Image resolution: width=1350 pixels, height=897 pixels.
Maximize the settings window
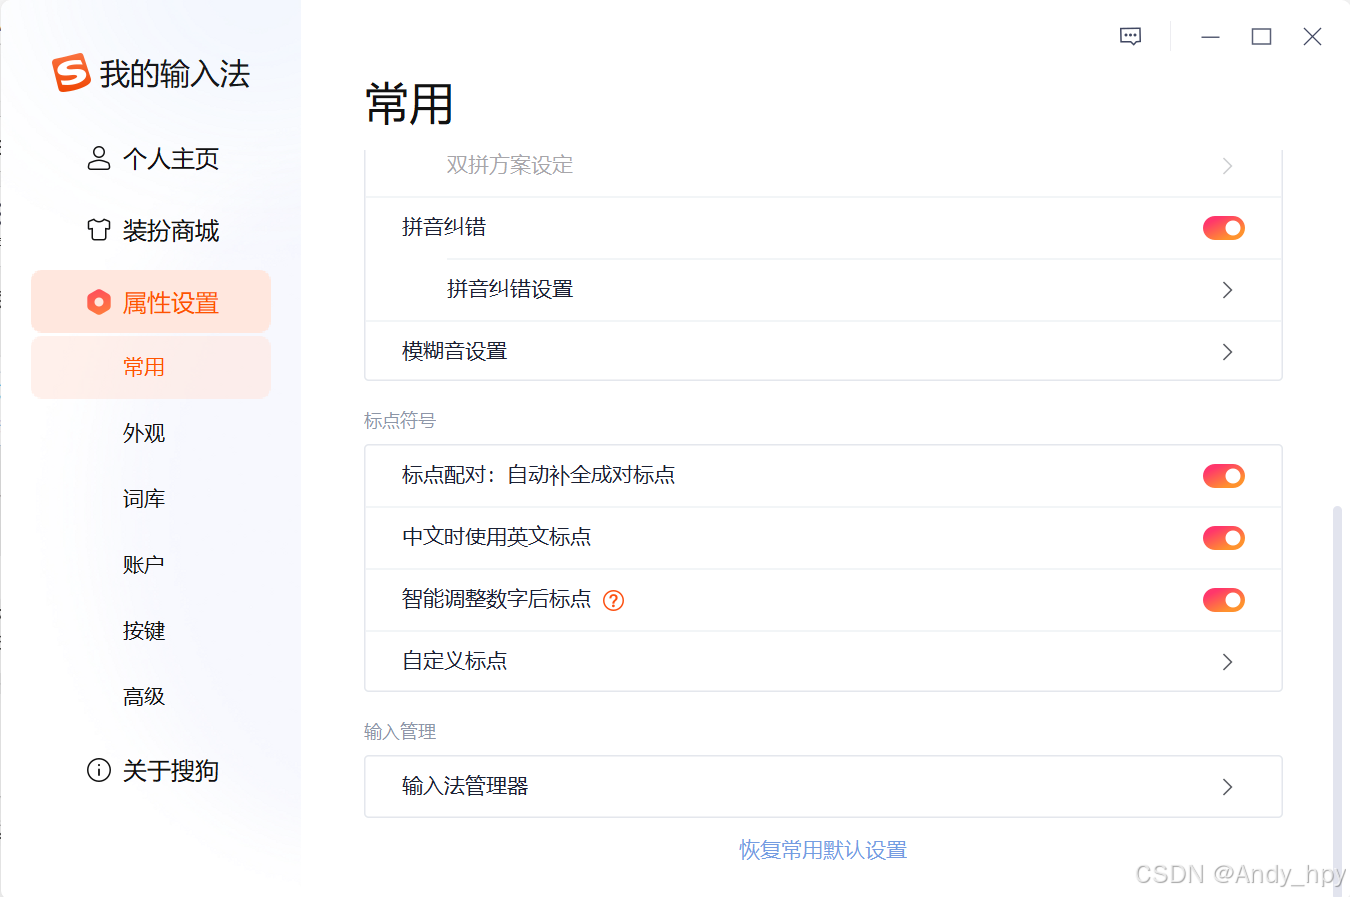[x=1262, y=37]
